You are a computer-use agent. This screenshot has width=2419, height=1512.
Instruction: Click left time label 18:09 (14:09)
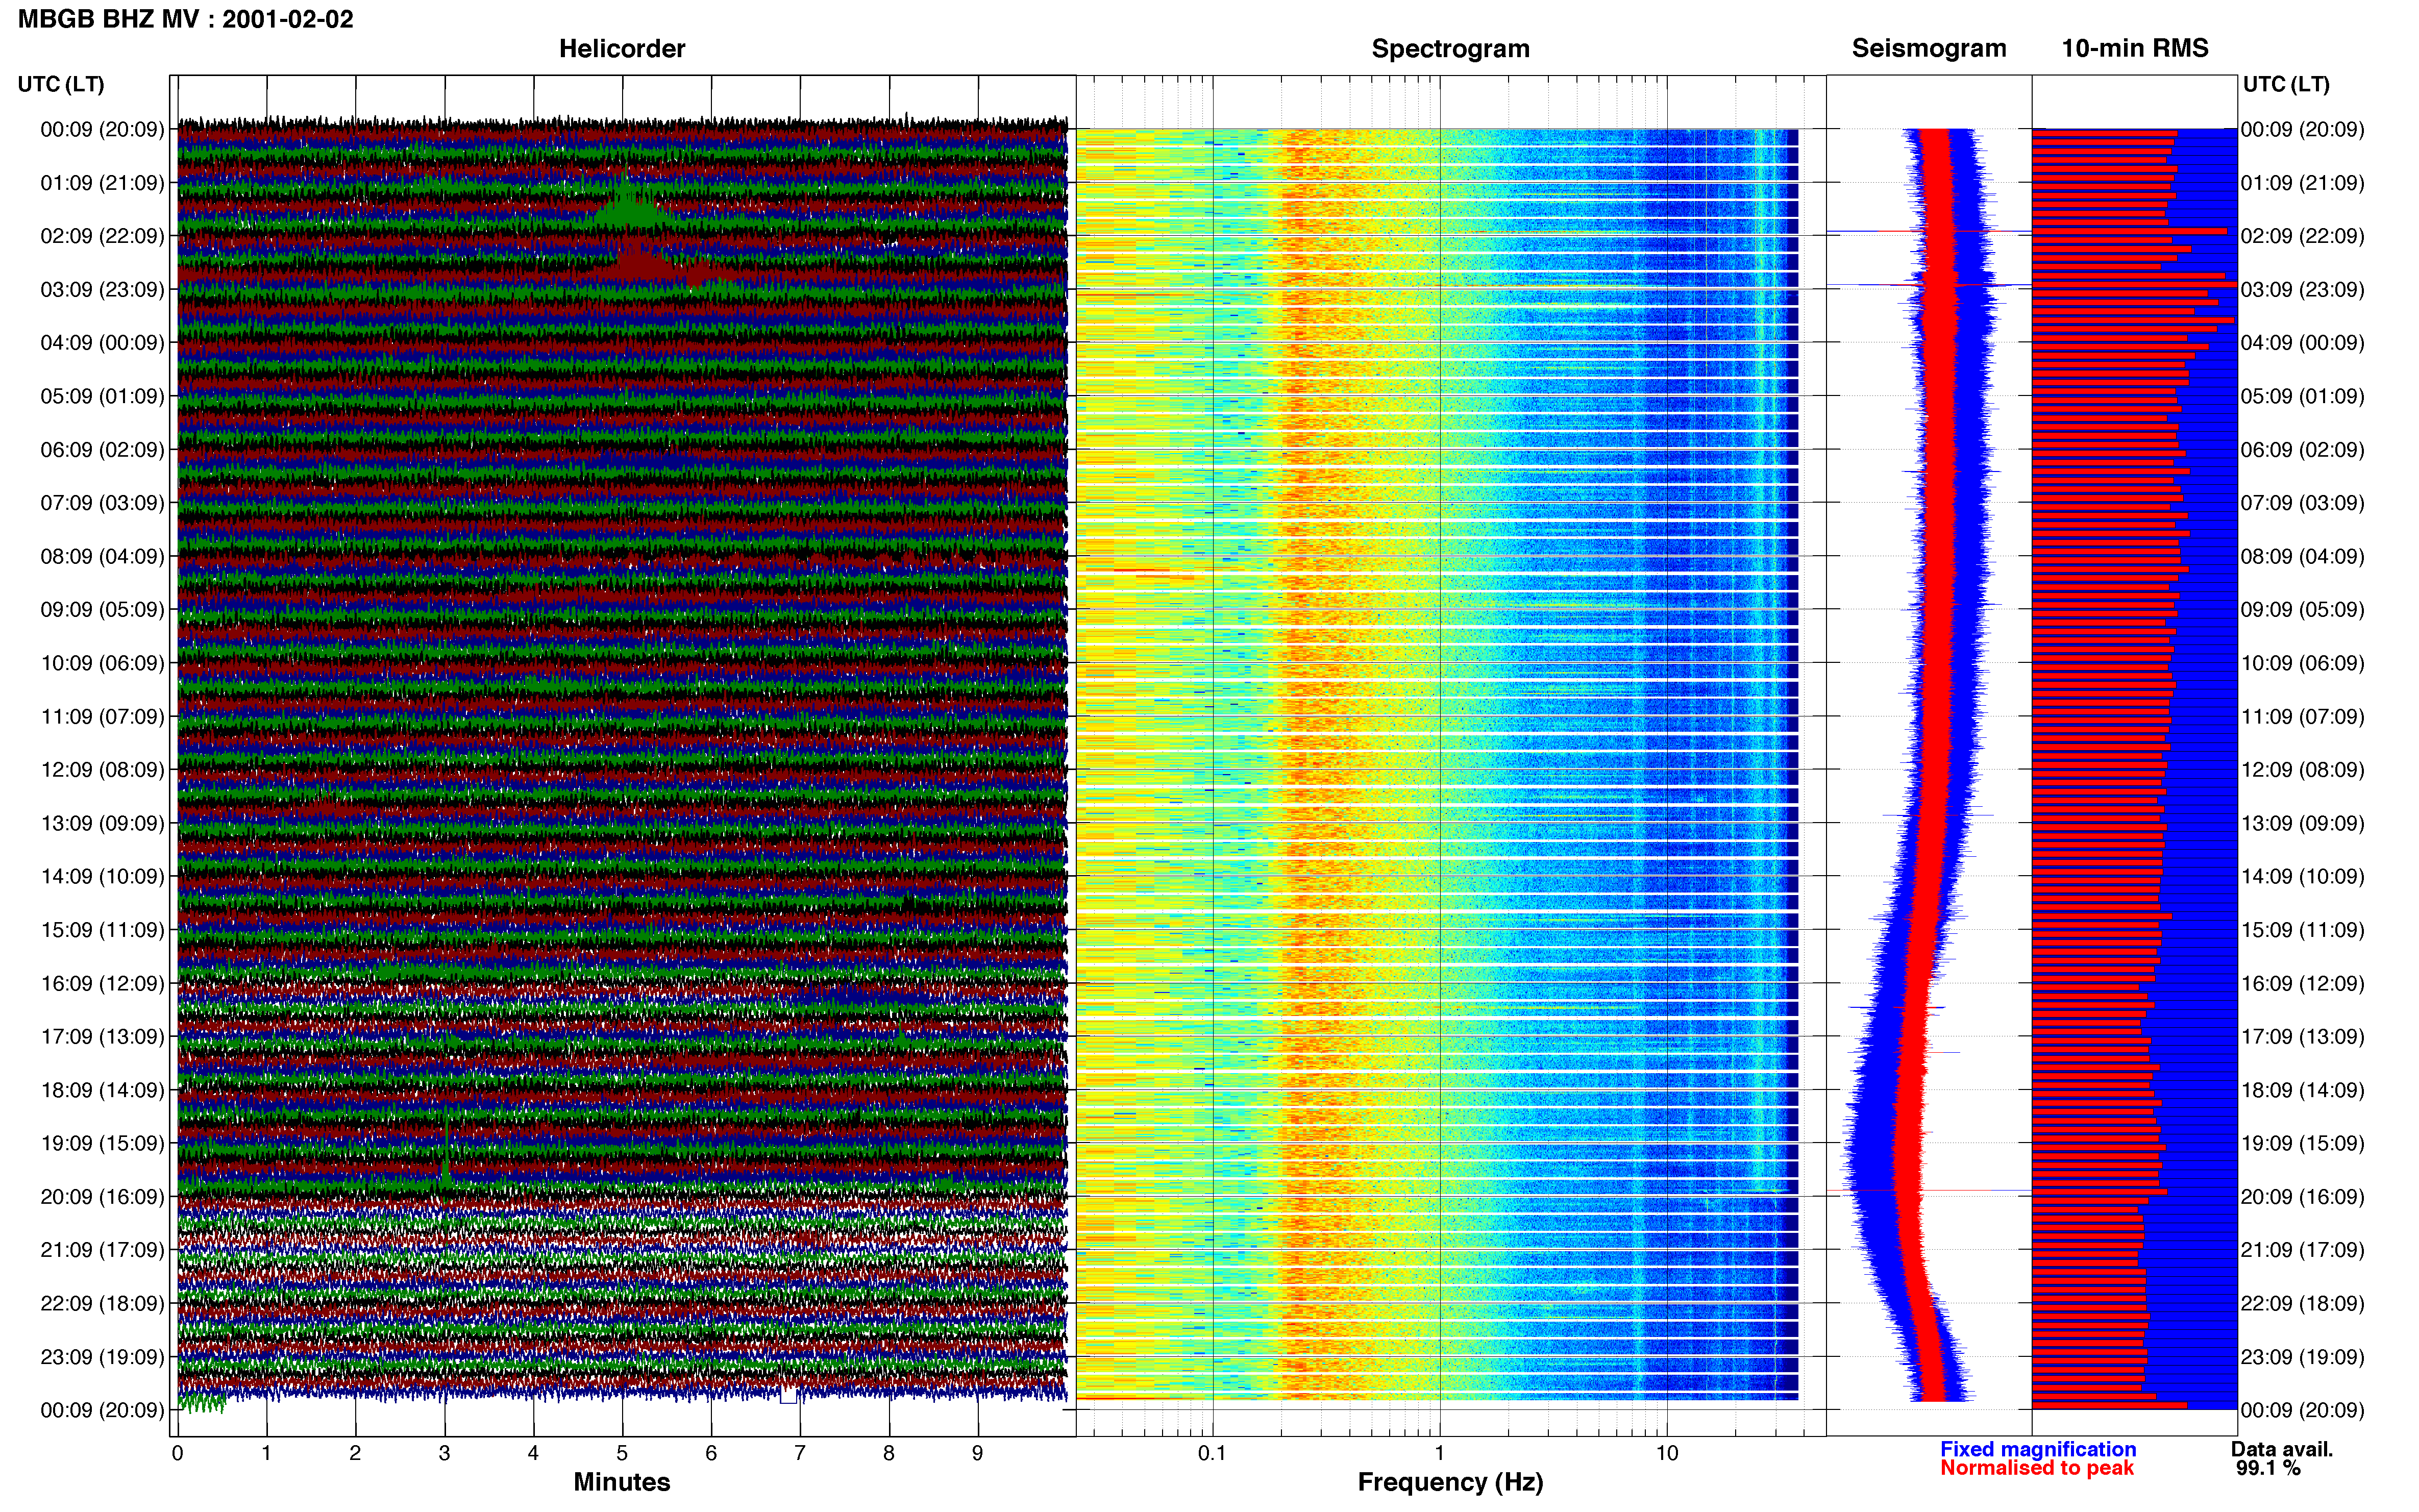(x=102, y=1090)
